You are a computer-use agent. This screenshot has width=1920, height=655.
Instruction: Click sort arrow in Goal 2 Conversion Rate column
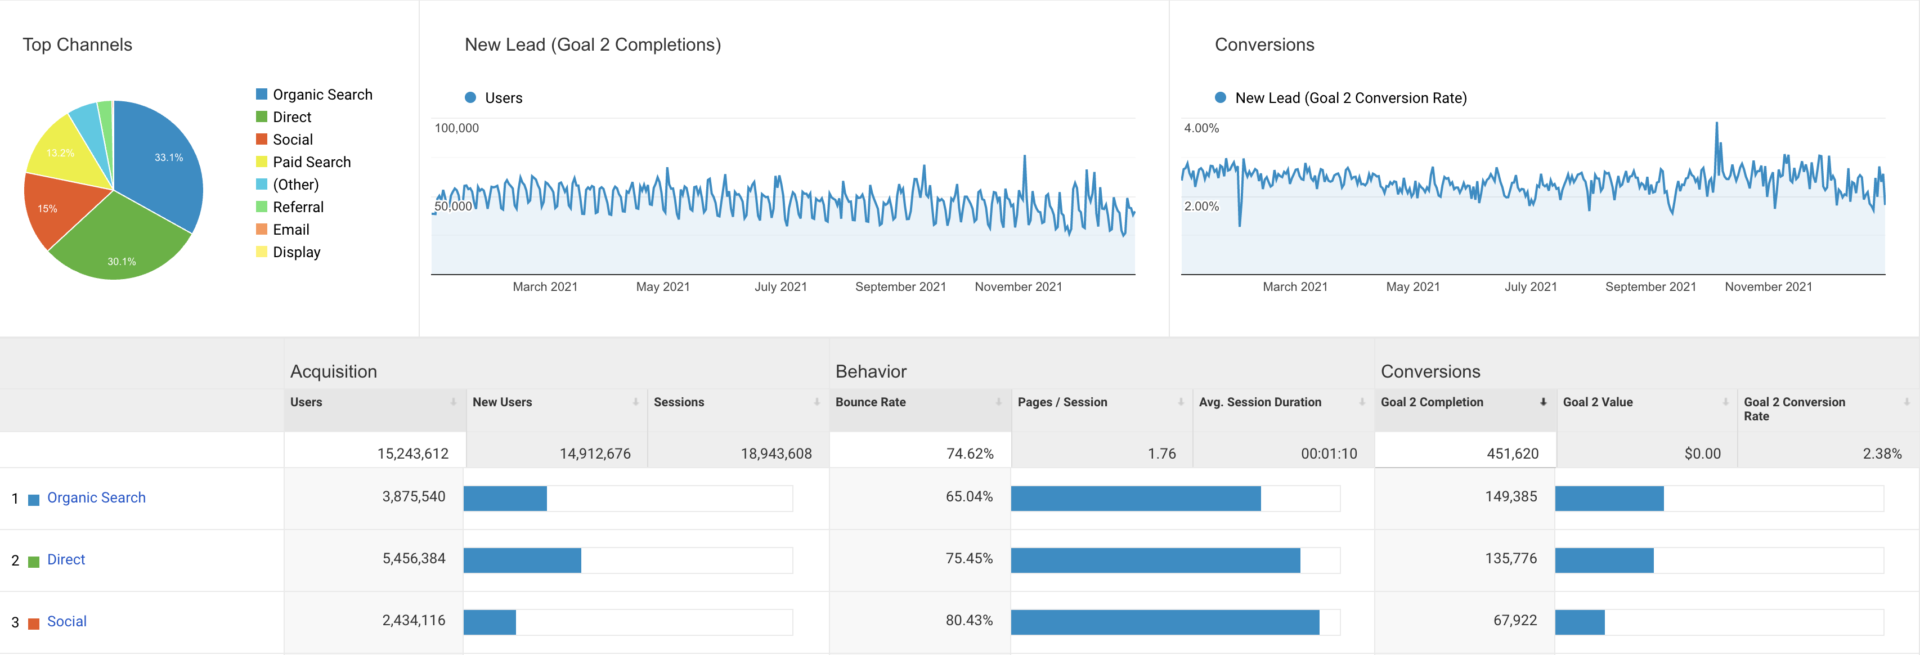(1906, 402)
